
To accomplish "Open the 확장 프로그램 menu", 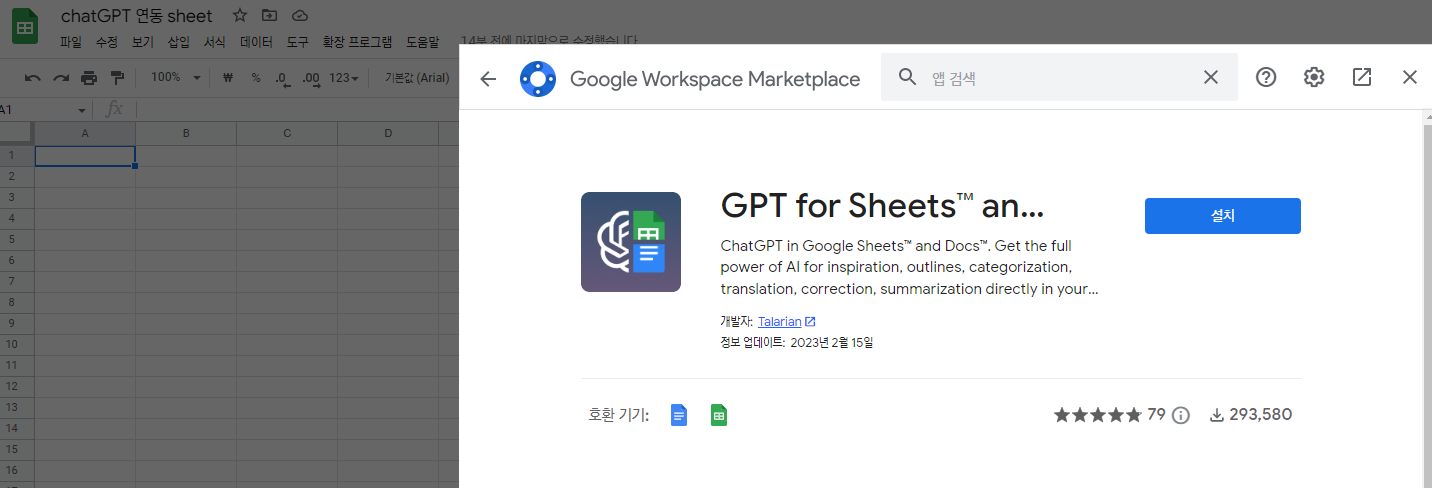I will (x=358, y=42).
